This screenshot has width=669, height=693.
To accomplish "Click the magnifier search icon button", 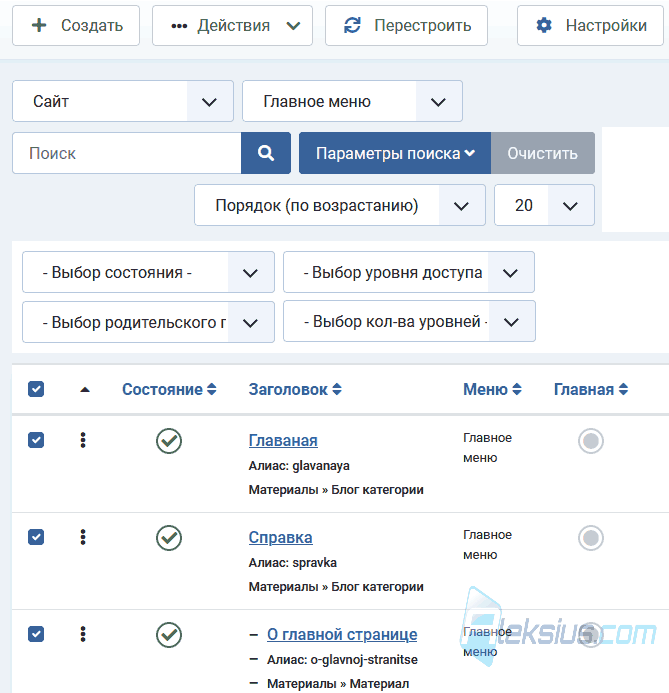I will [266, 153].
